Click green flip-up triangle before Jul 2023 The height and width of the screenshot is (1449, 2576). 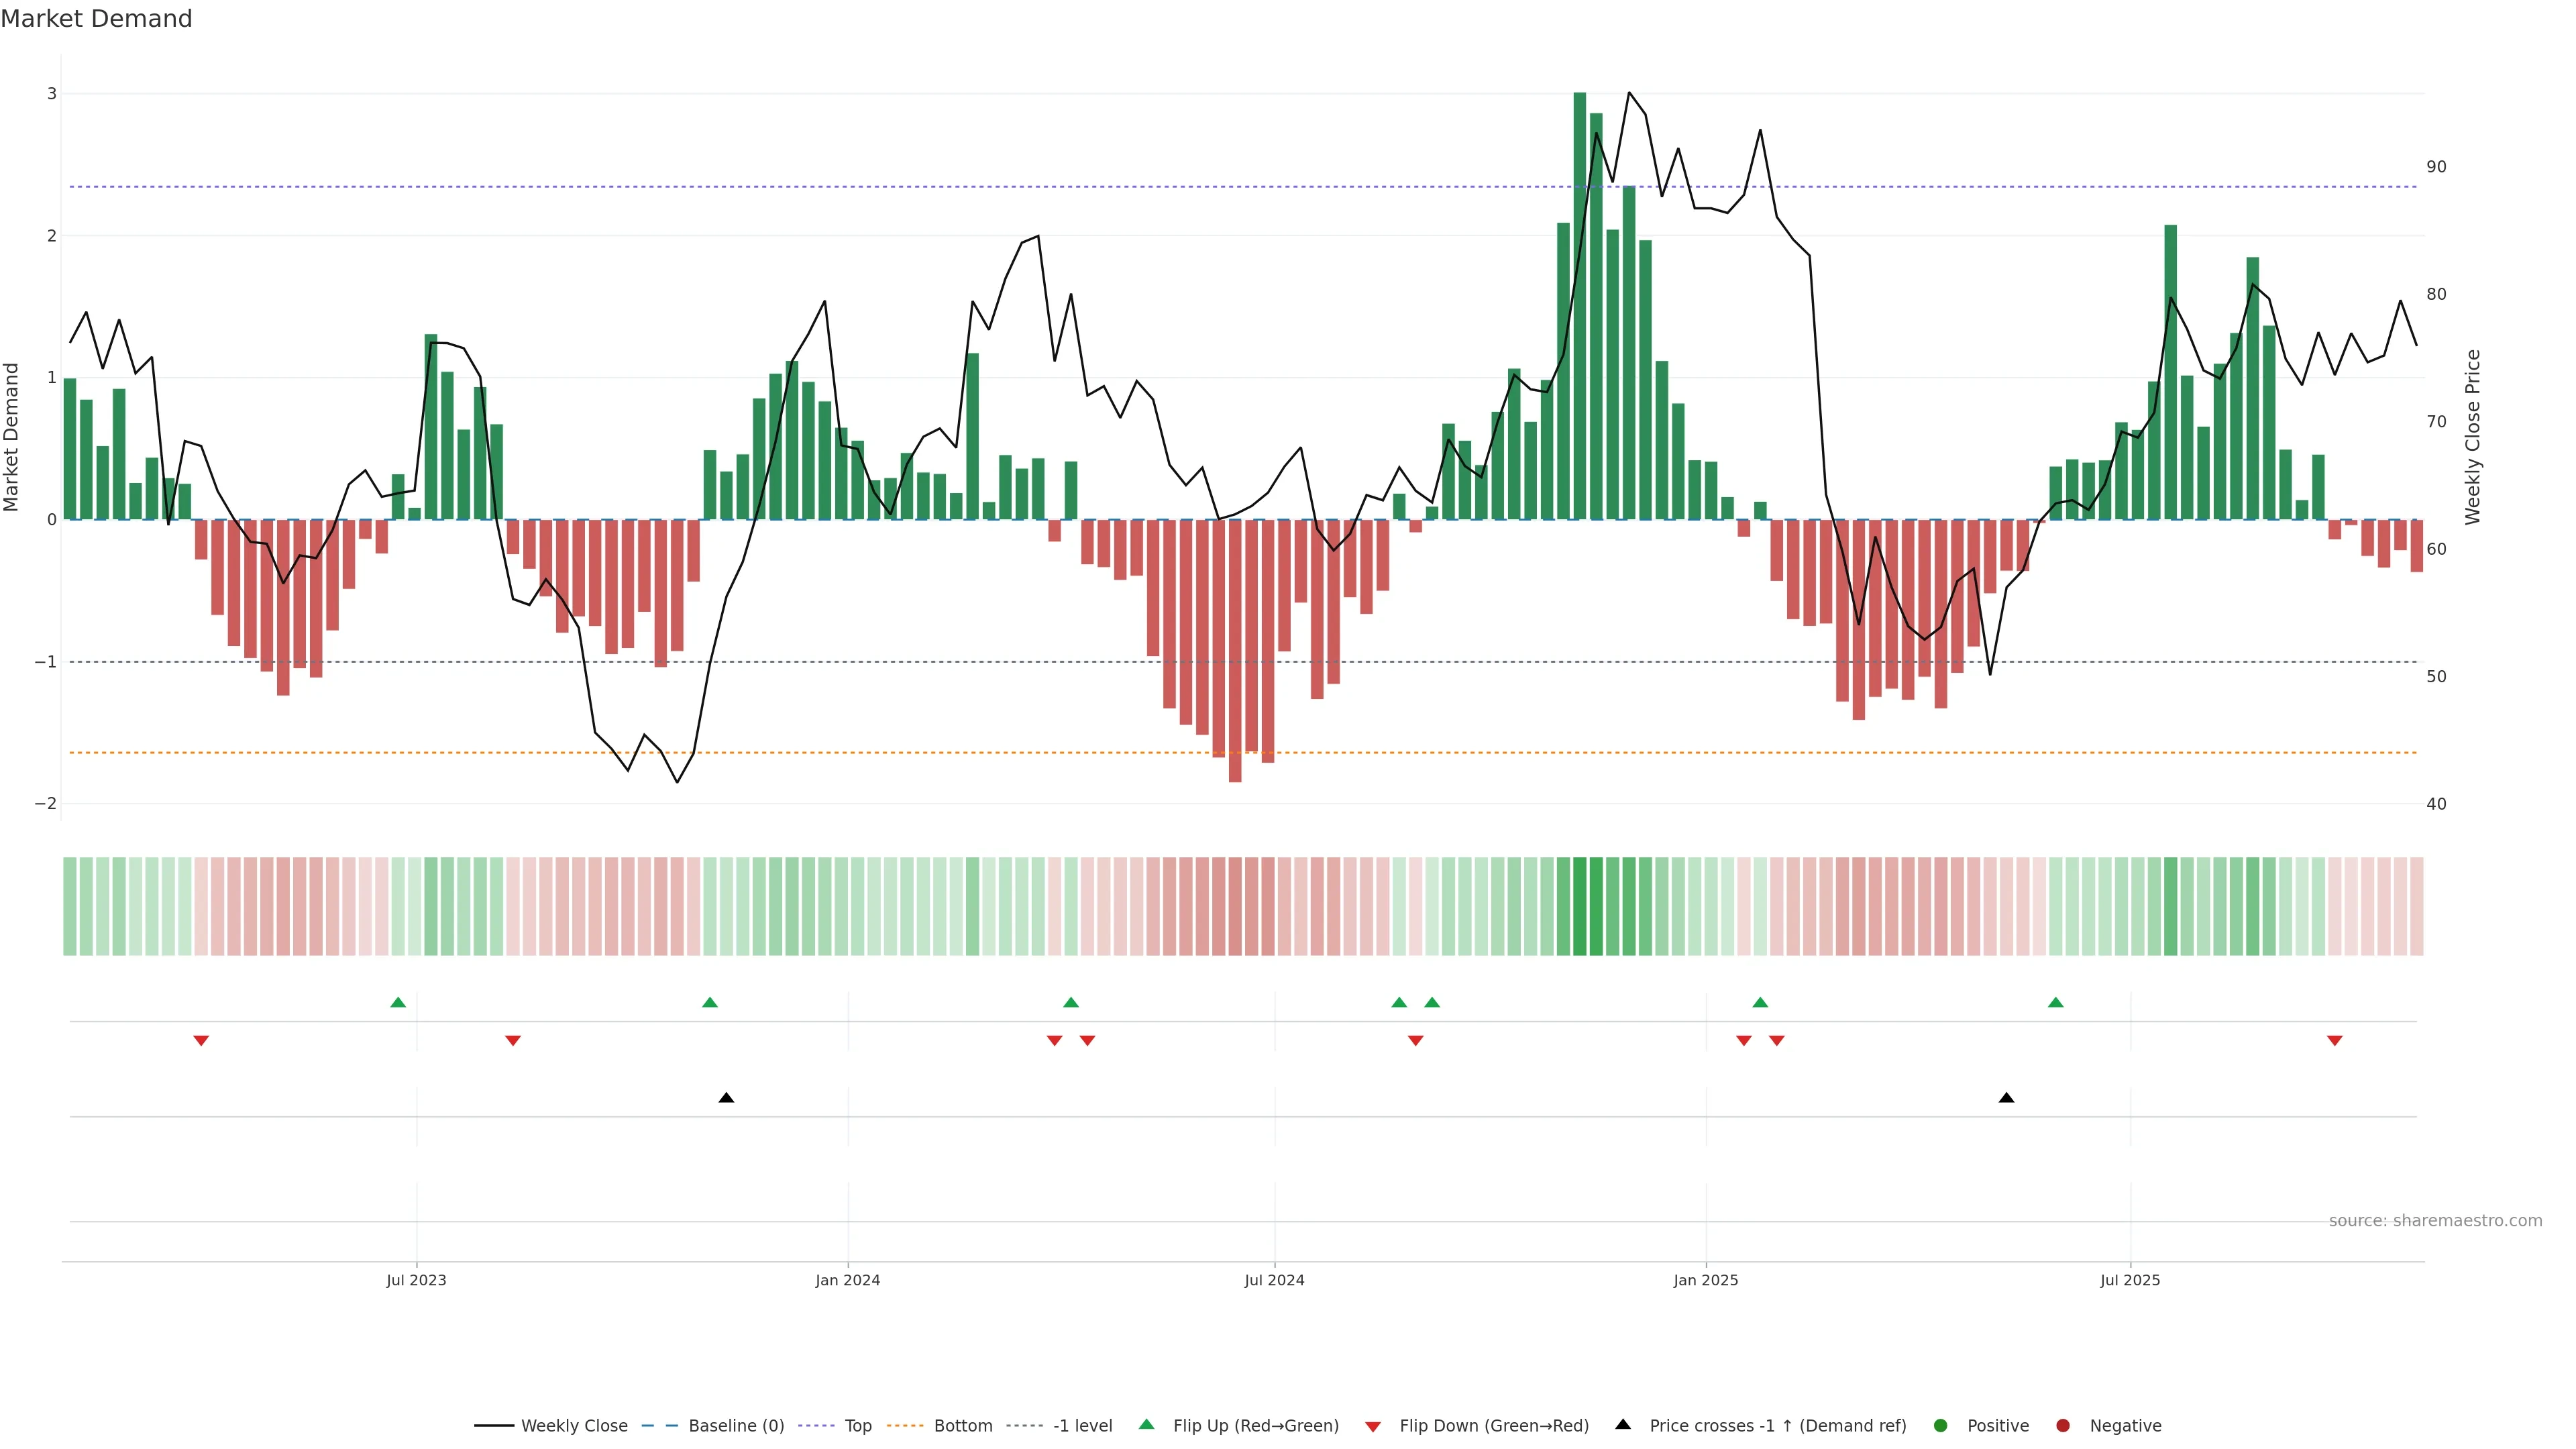click(398, 1003)
